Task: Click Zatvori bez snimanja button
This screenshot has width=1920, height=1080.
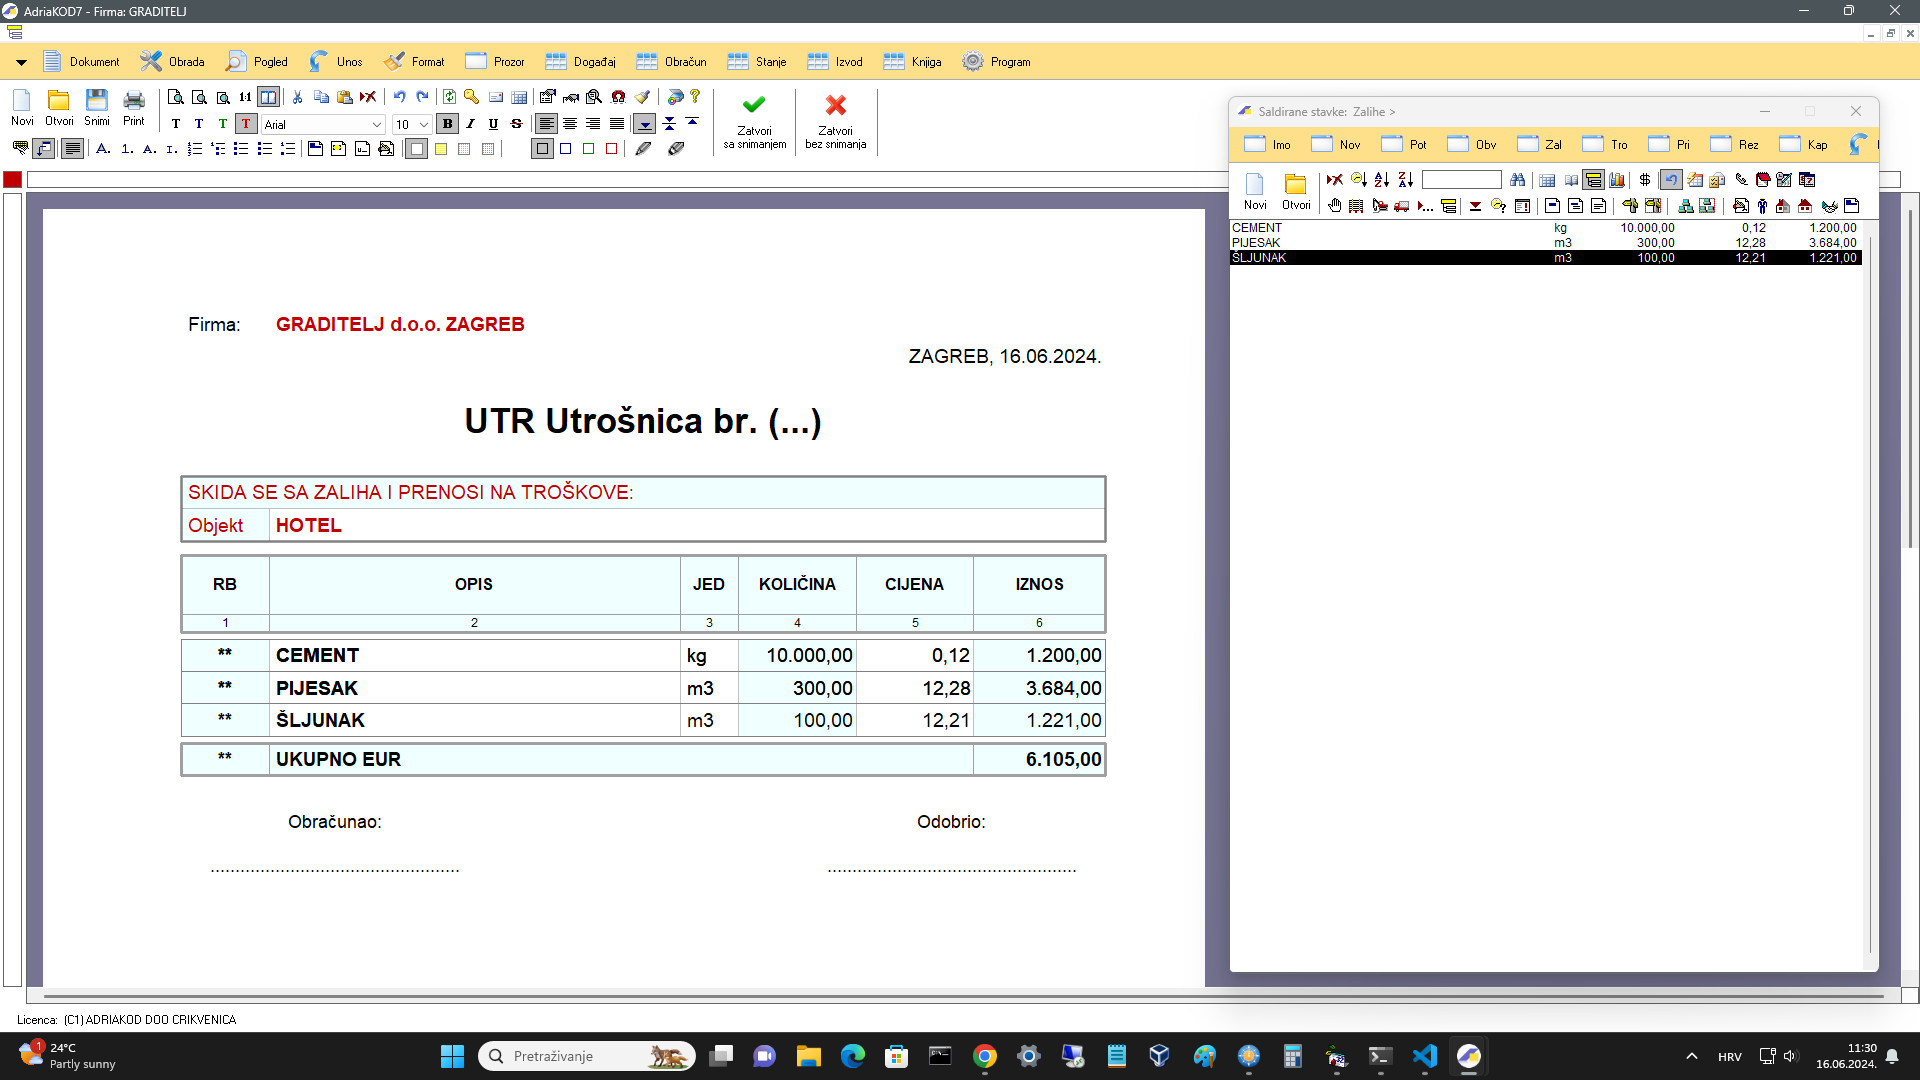Action: tap(836, 122)
